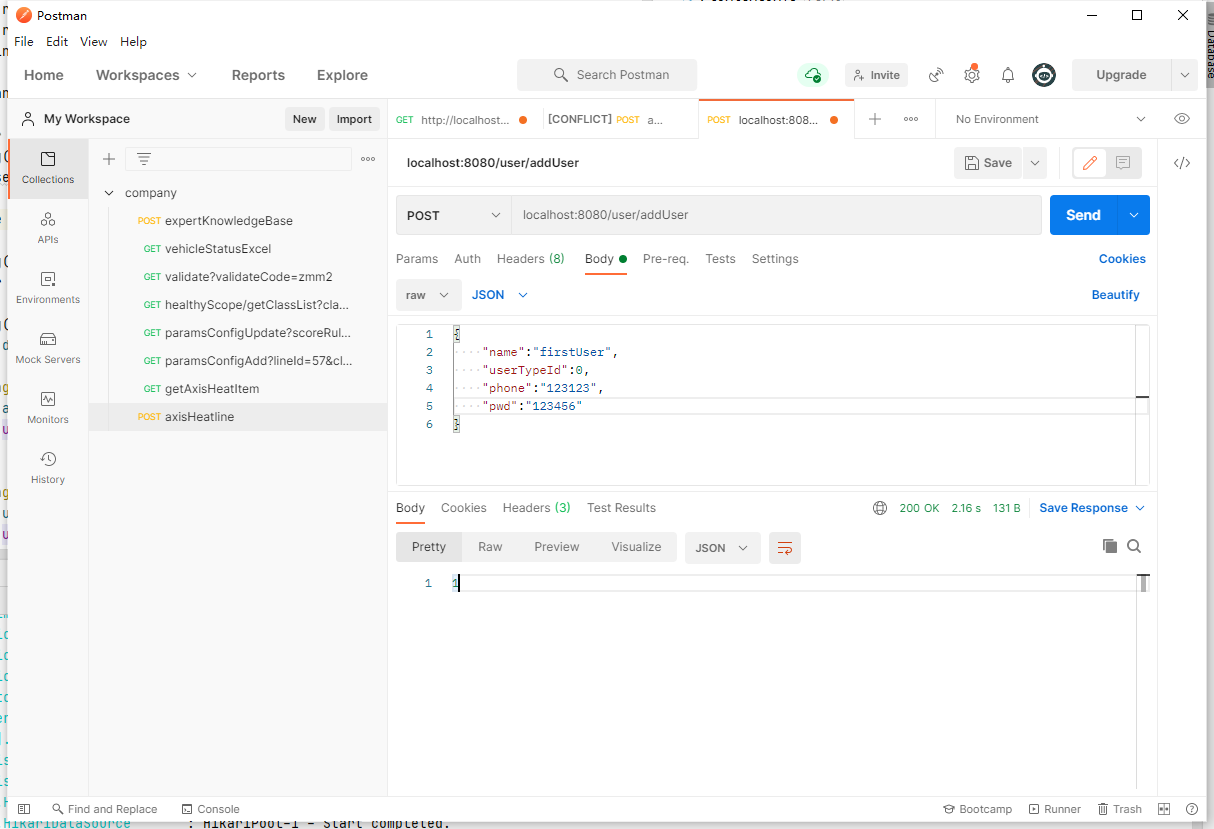The height and width of the screenshot is (829, 1214).
Task: Click the Beautify link
Action: 1116,295
